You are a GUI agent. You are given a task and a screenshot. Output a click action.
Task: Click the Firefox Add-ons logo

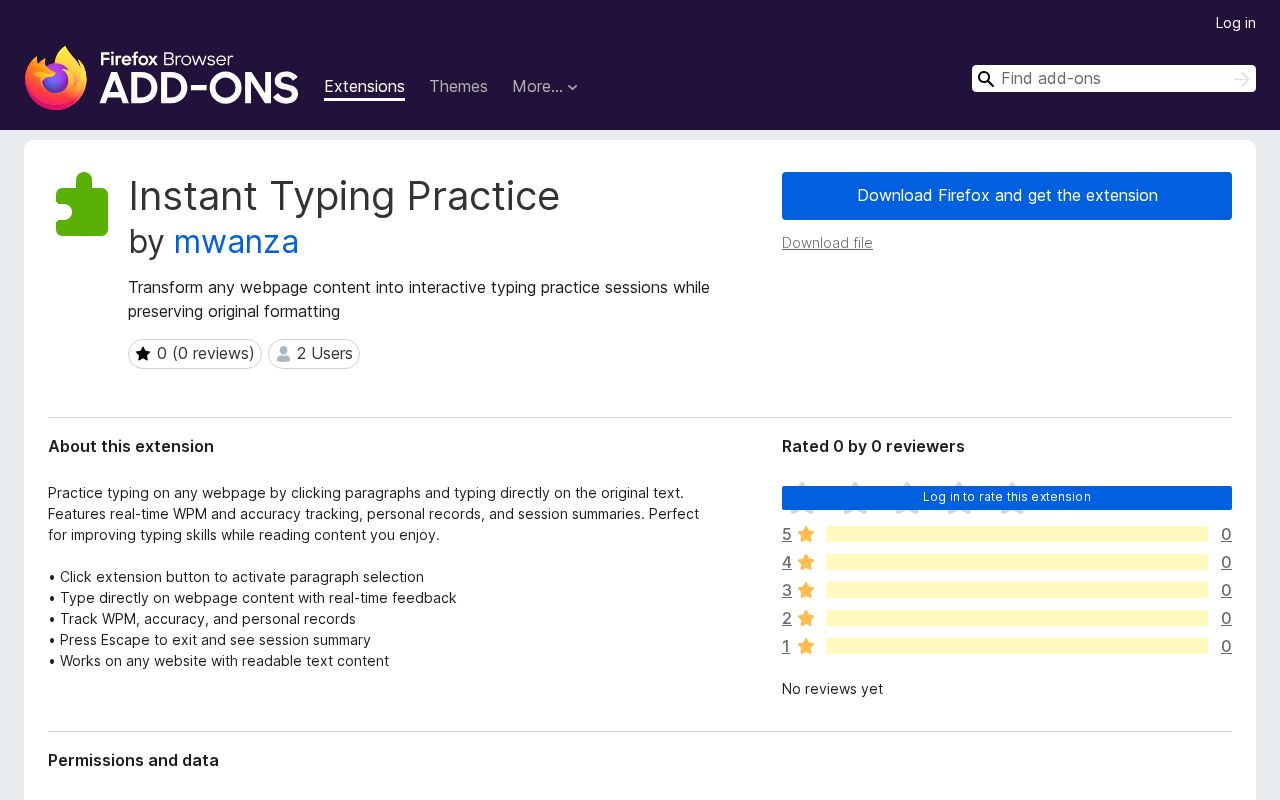tap(161, 78)
